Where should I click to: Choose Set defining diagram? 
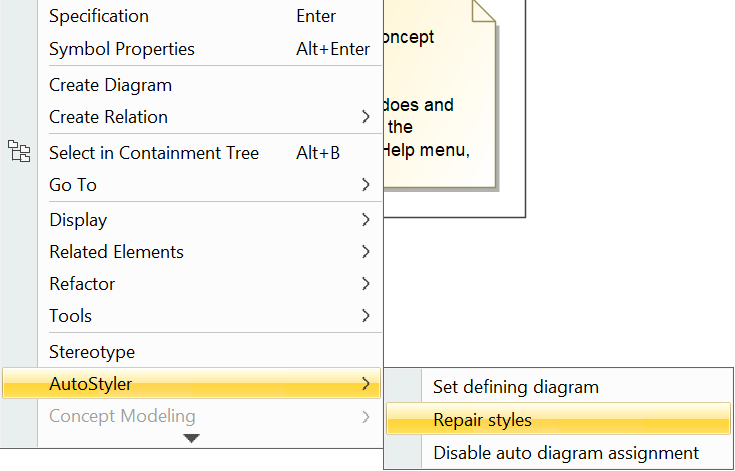(x=515, y=387)
